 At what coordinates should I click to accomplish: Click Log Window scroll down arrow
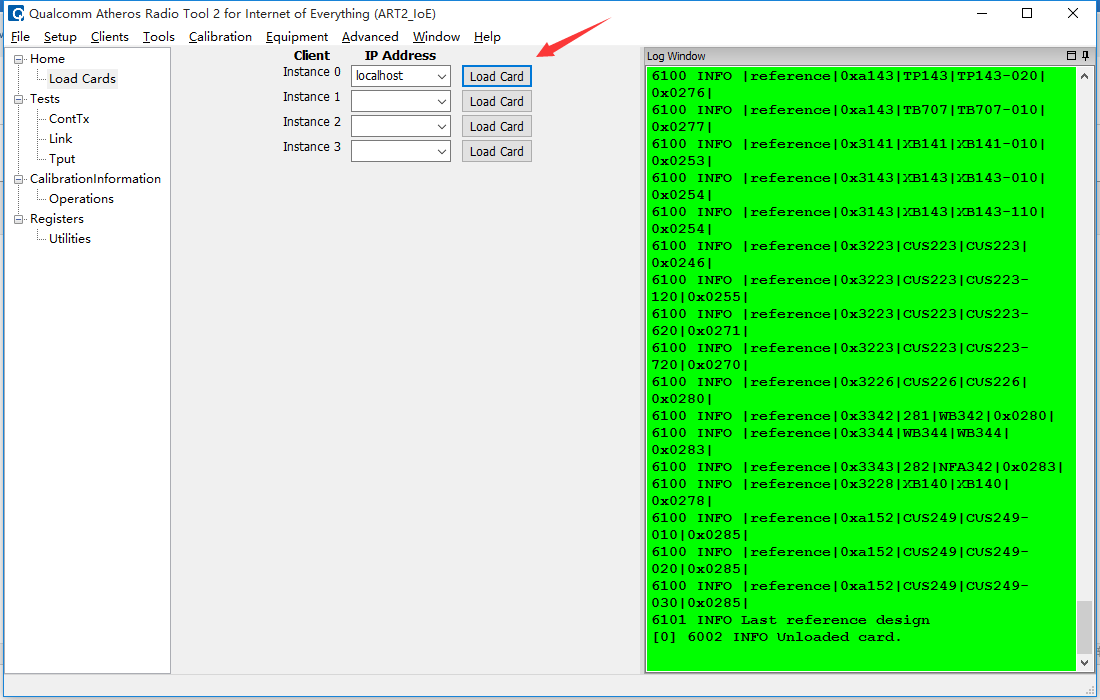click(x=1084, y=662)
